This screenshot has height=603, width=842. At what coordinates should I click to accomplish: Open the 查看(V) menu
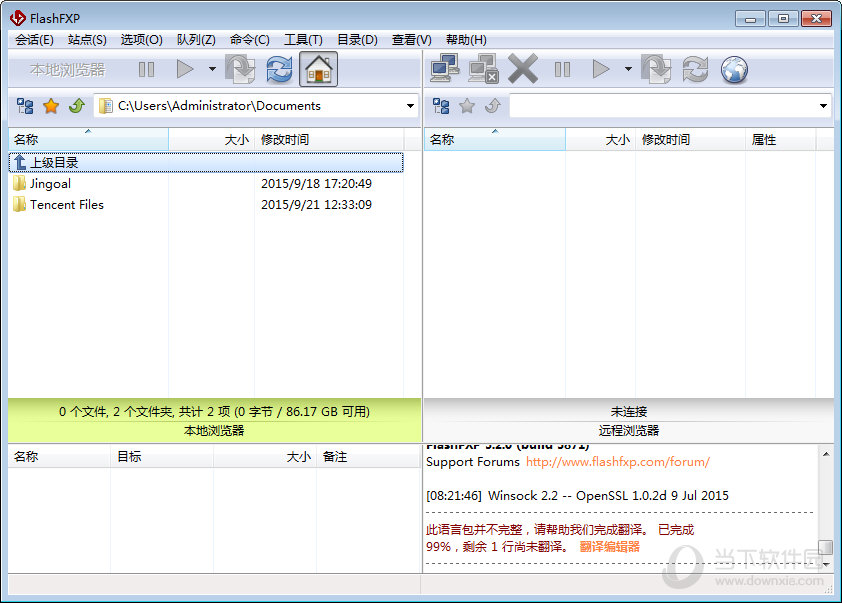[x=411, y=40]
